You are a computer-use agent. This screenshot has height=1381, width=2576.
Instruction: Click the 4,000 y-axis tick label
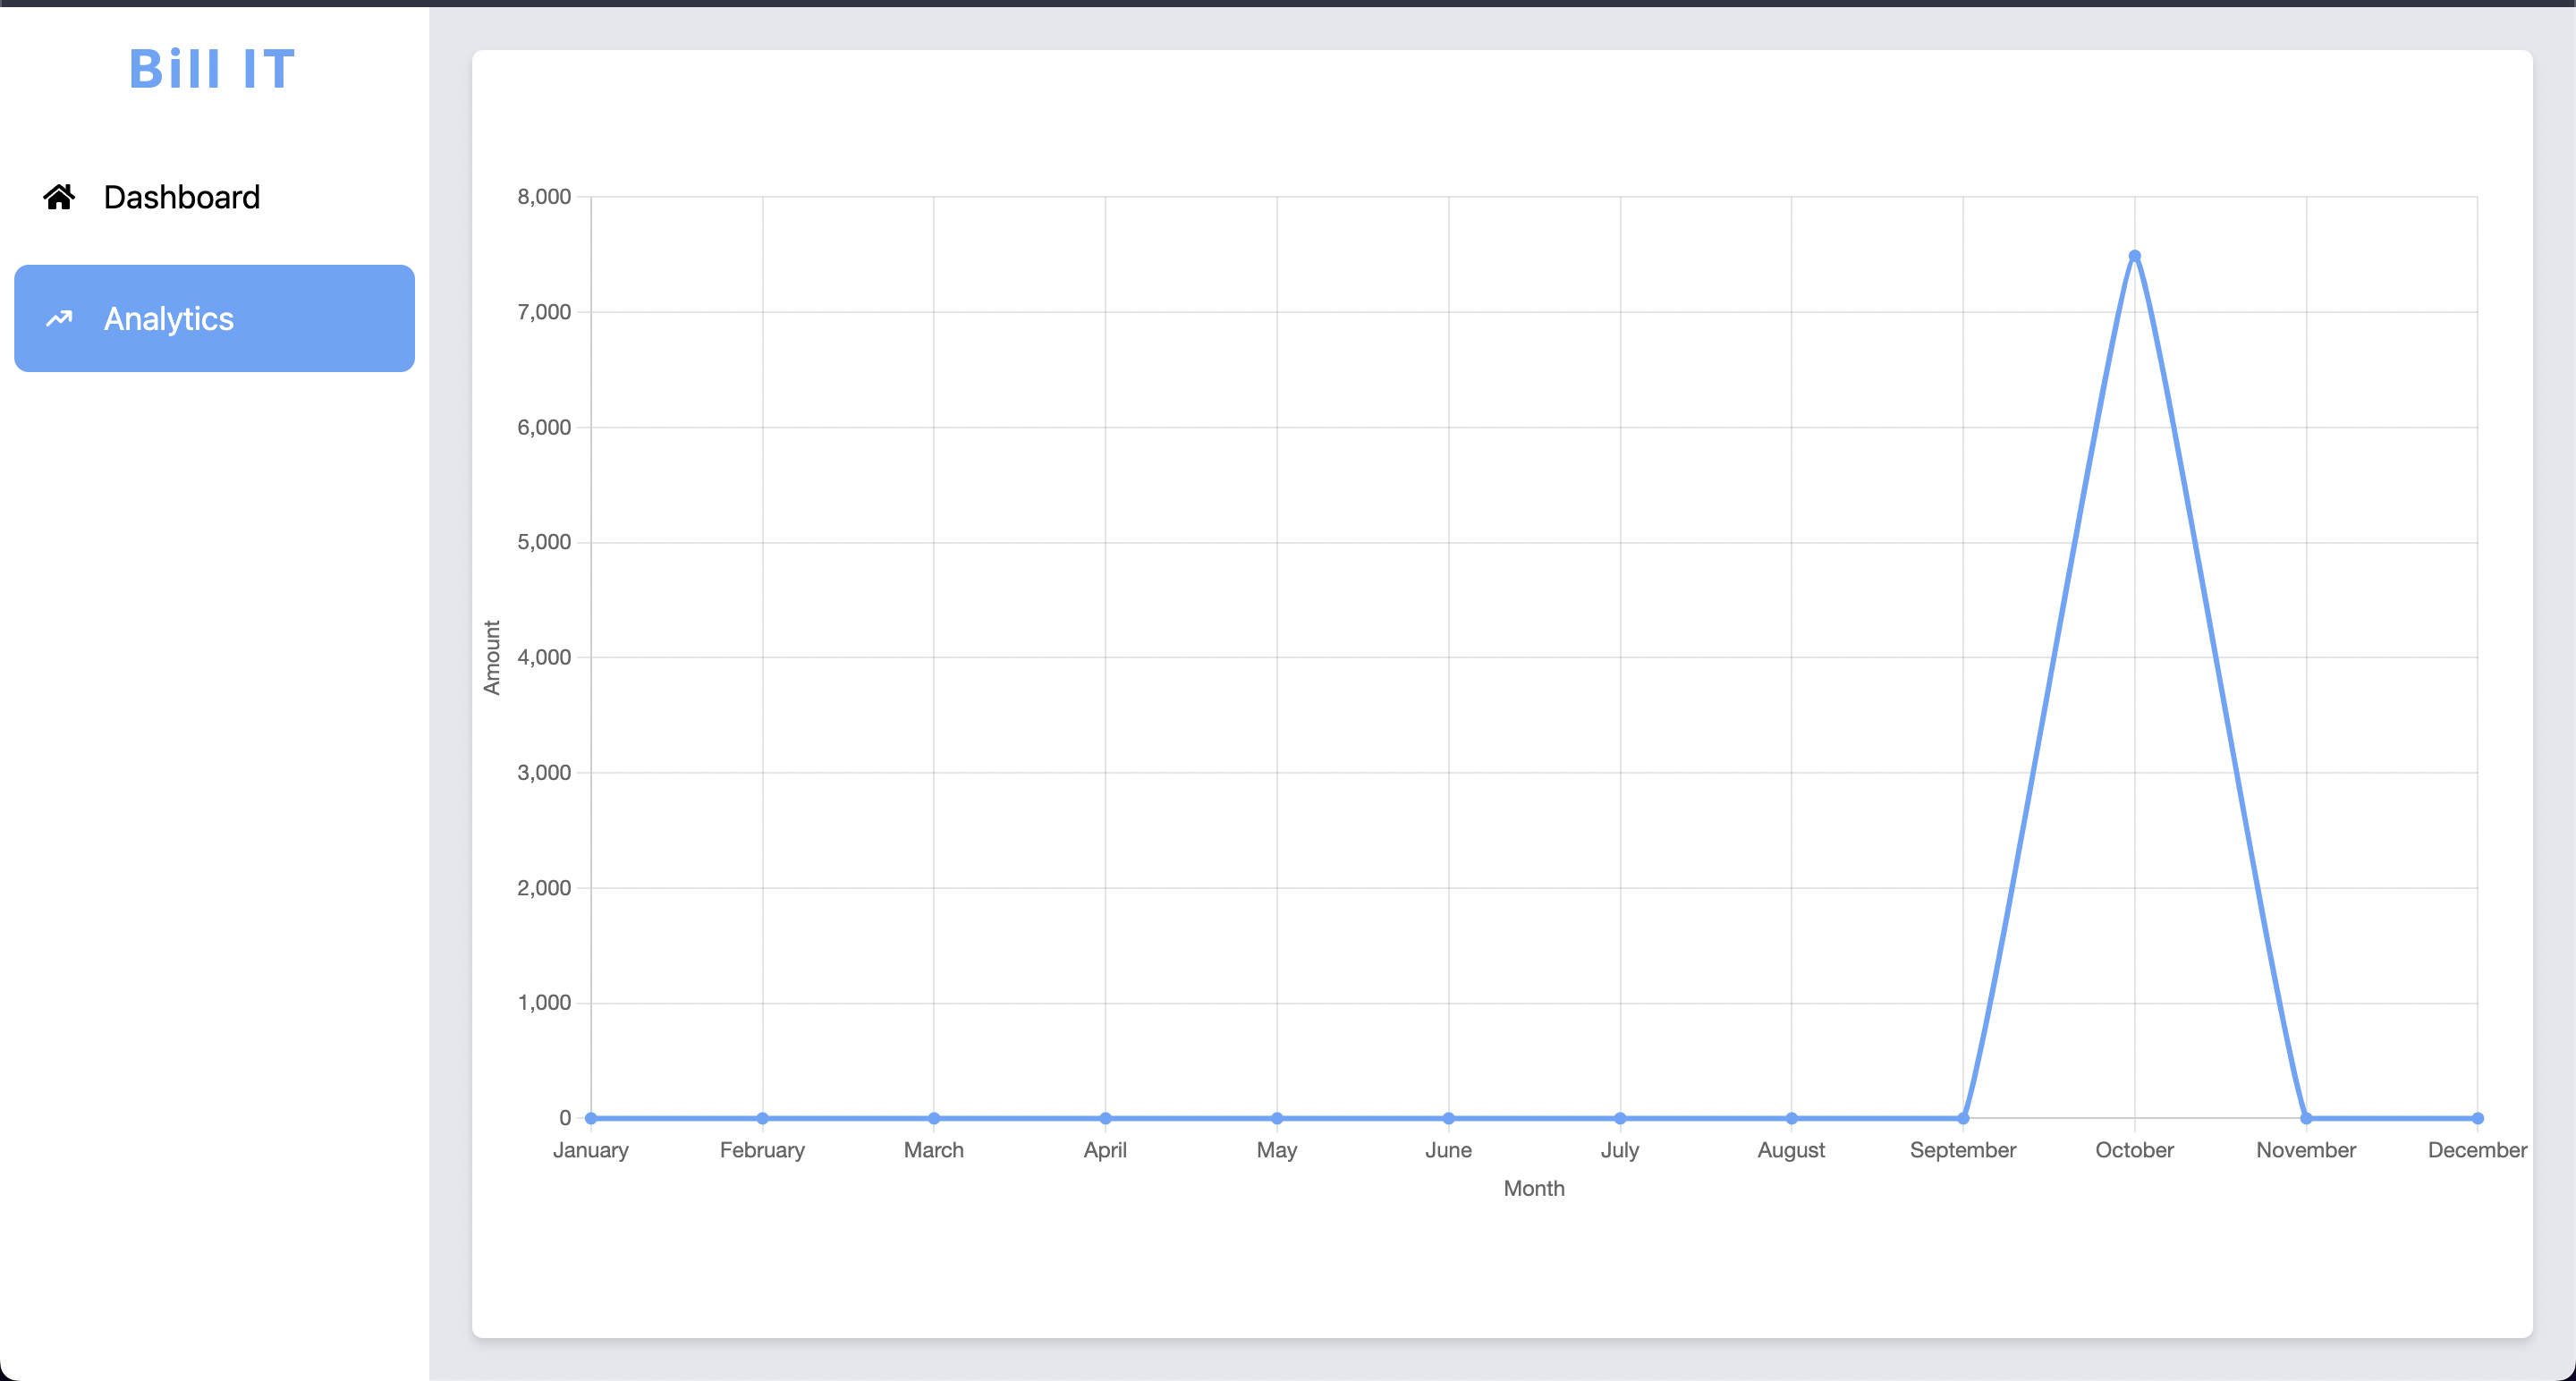(x=544, y=657)
